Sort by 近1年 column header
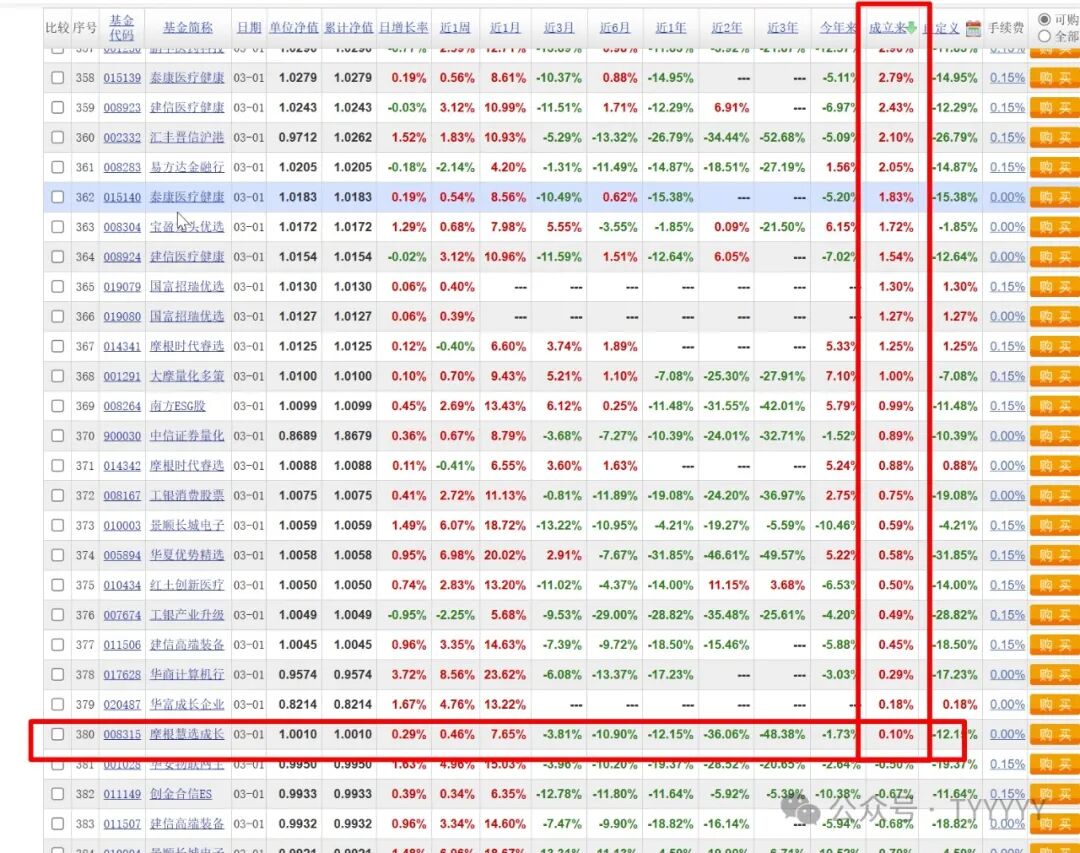1080x853 pixels. coord(670,28)
